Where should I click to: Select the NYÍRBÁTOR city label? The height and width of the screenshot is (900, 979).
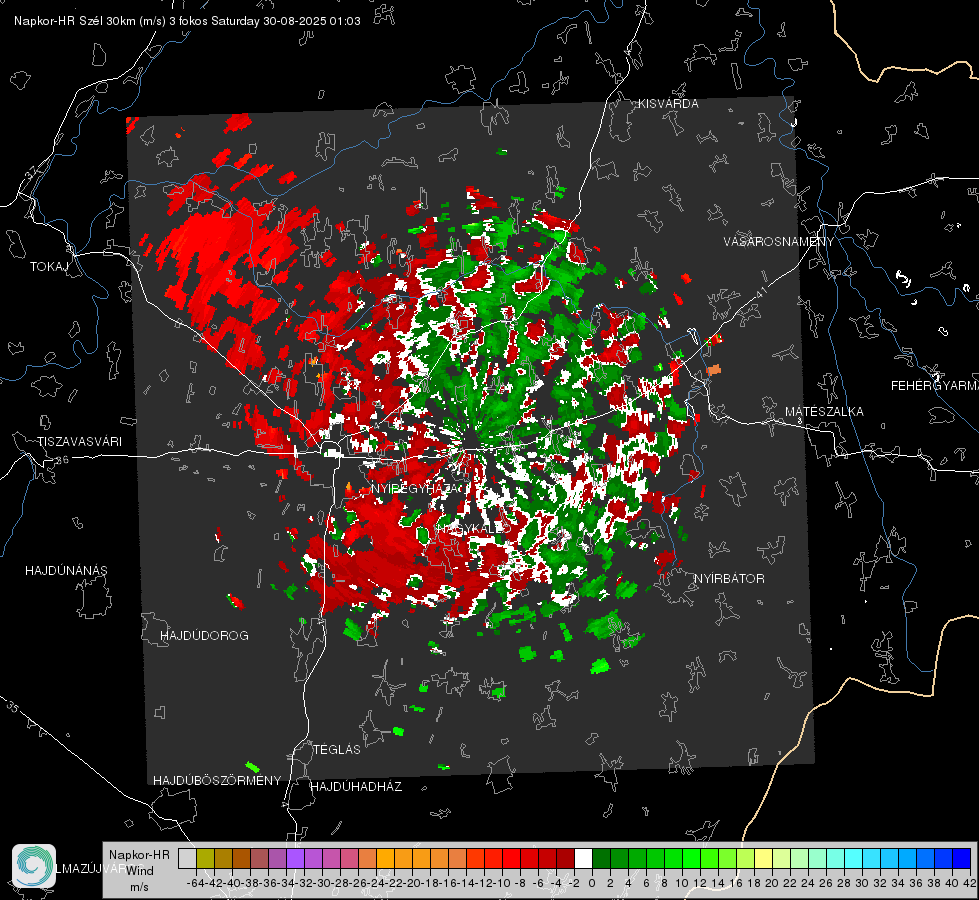pos(729,579)
